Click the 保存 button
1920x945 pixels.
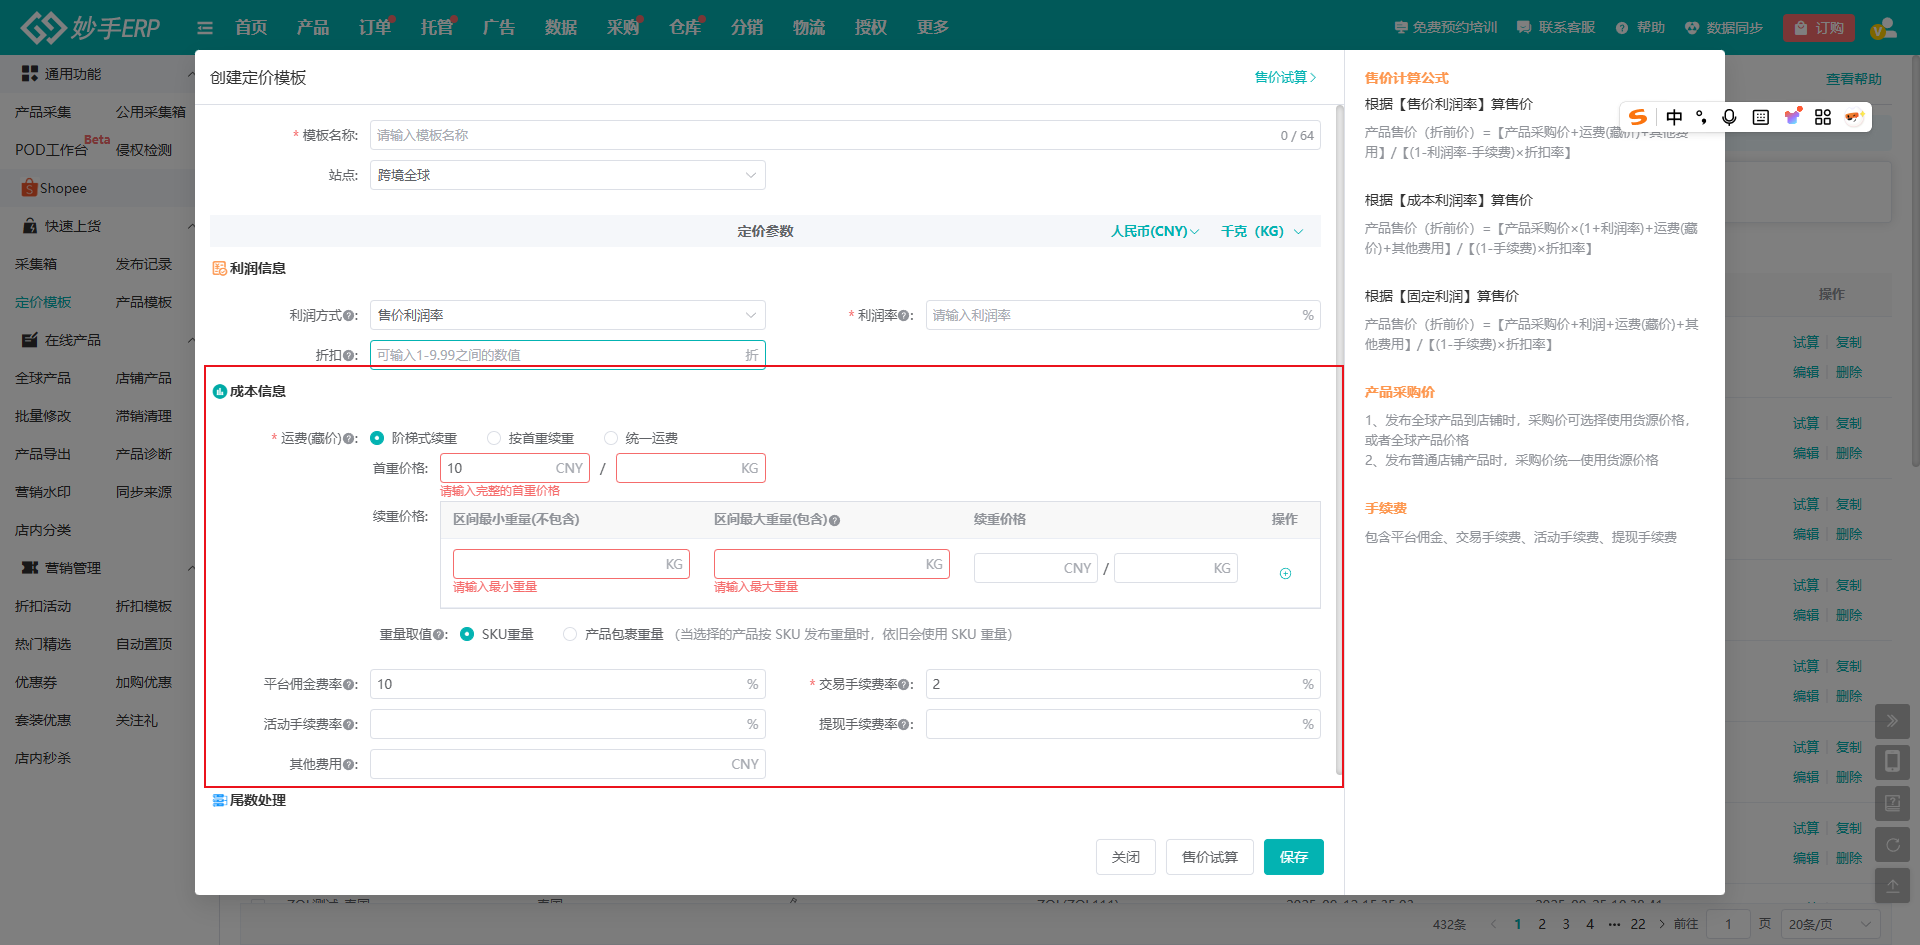[1293, 857]
